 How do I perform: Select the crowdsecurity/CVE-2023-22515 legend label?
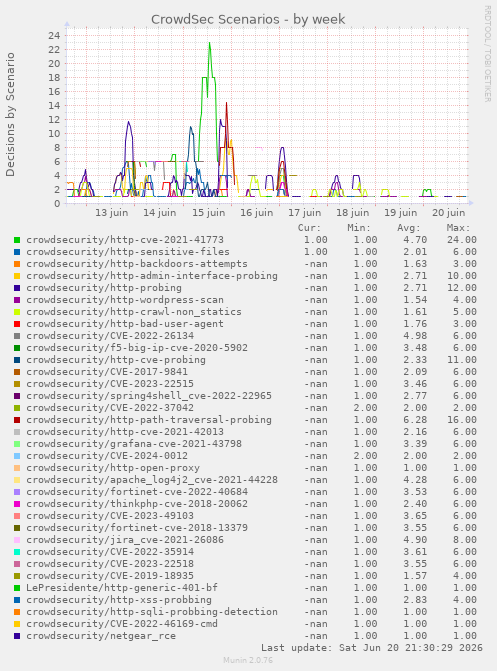pos(110,383)
